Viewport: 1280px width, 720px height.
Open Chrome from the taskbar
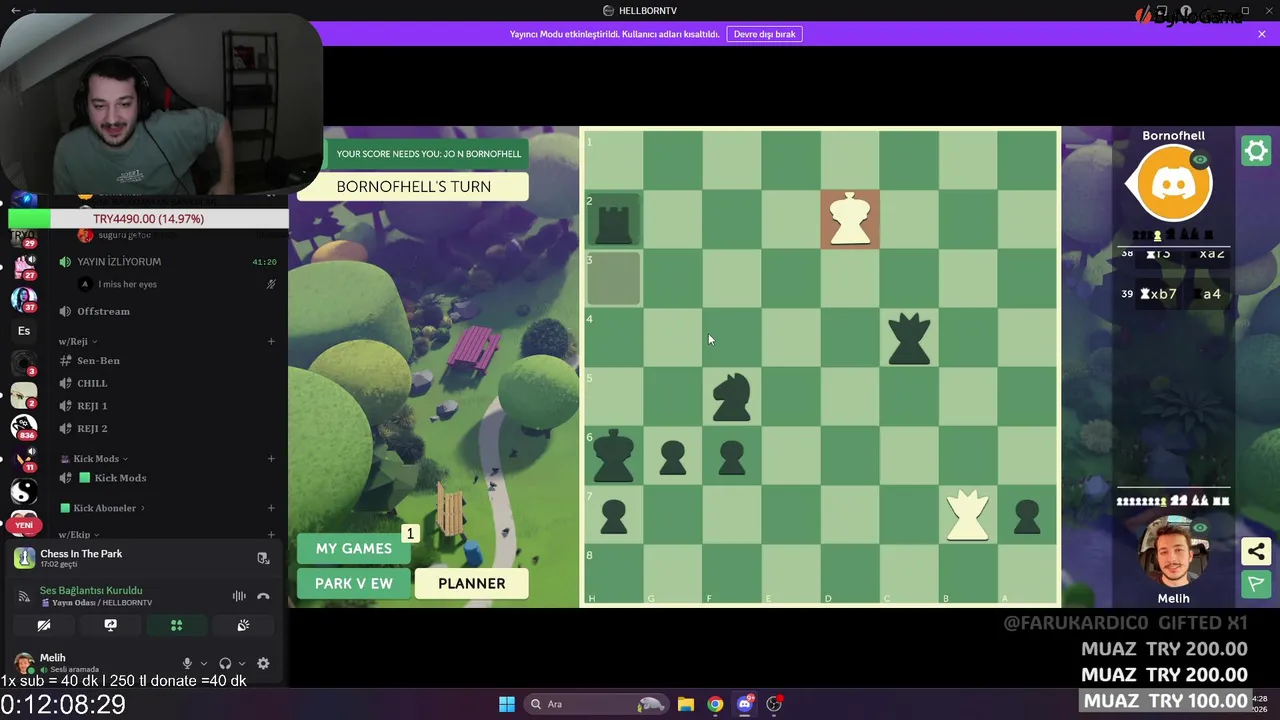click(715, 704)
